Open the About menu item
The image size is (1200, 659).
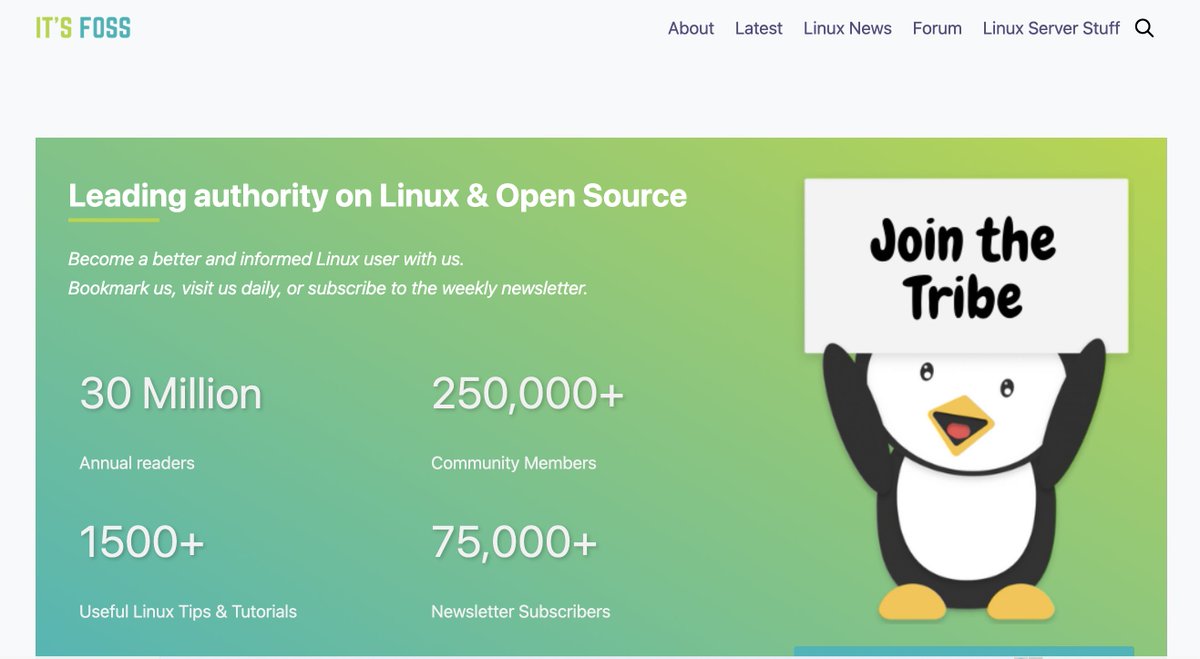pyautogui.click(x=691, y=28)
